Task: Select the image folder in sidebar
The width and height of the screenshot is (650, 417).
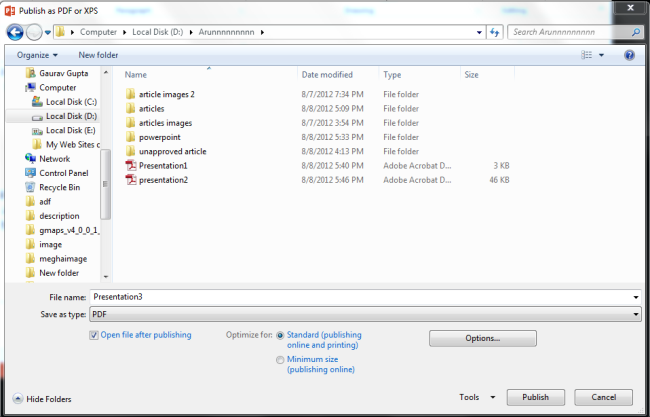Action: pos(44,245)
